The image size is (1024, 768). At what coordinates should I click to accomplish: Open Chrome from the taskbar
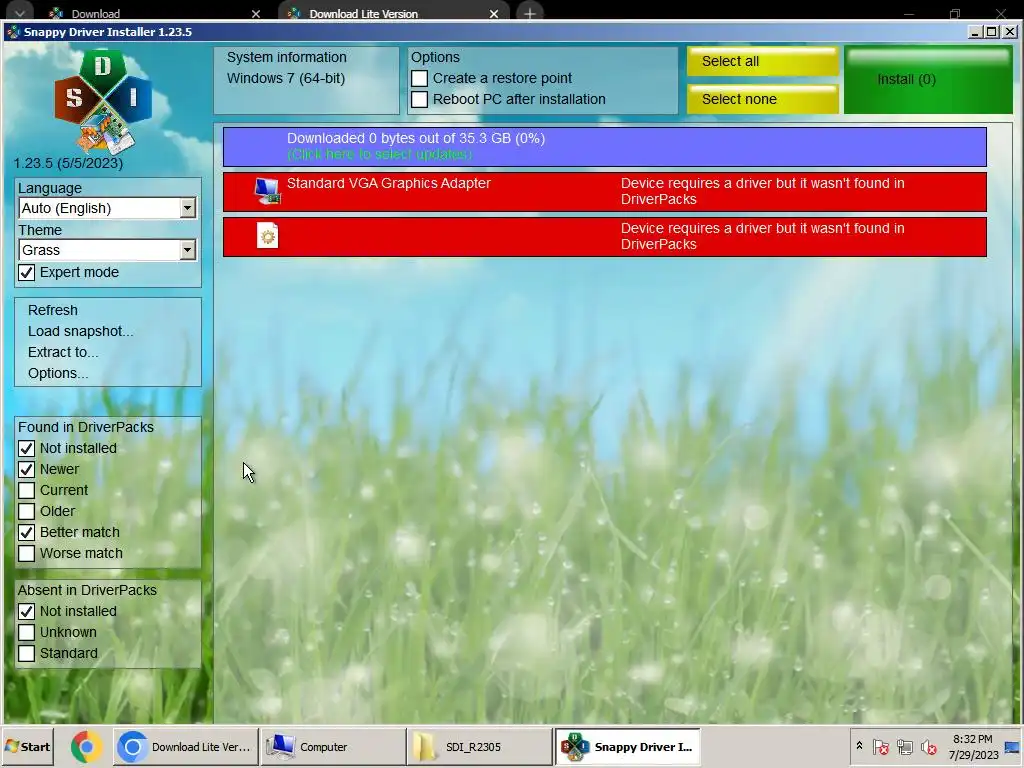pyautogui.click(x=86, y=746)
